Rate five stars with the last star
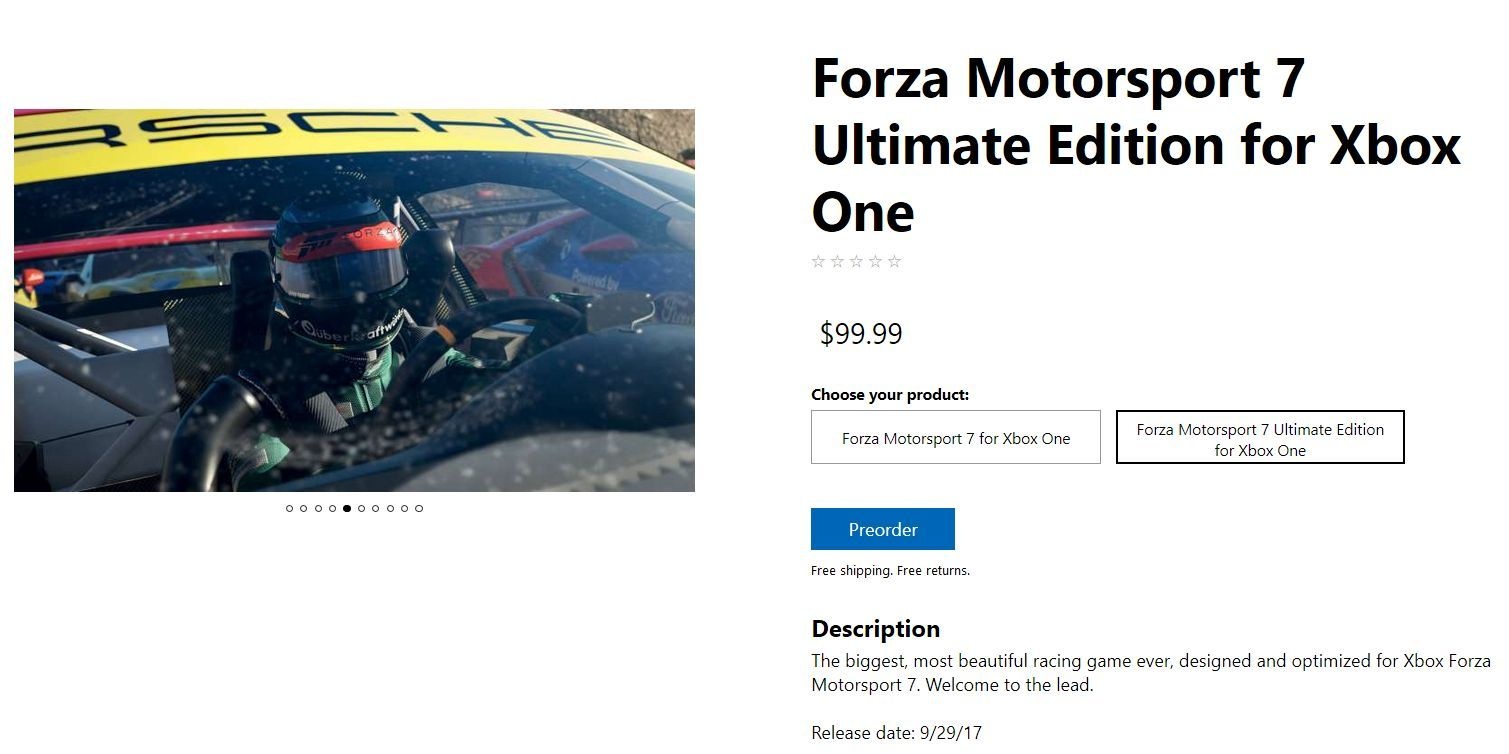The image size is (1509, 754). [894, 262]
